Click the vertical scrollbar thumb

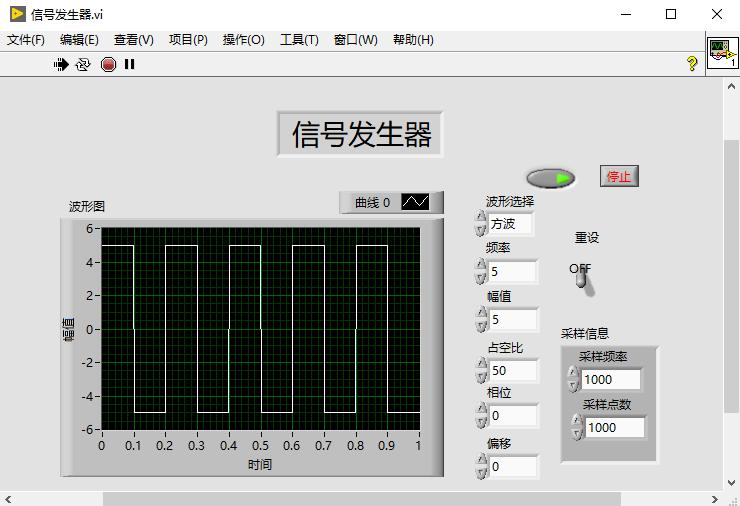(x=731, y=276)
